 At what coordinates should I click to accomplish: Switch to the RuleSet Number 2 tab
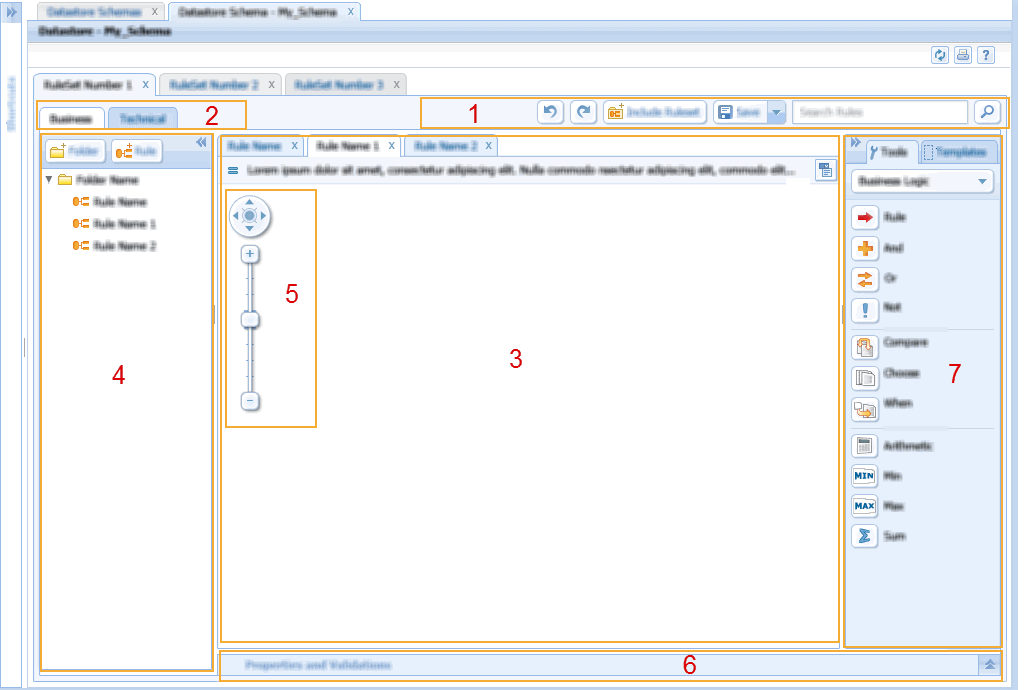(214, 85)
